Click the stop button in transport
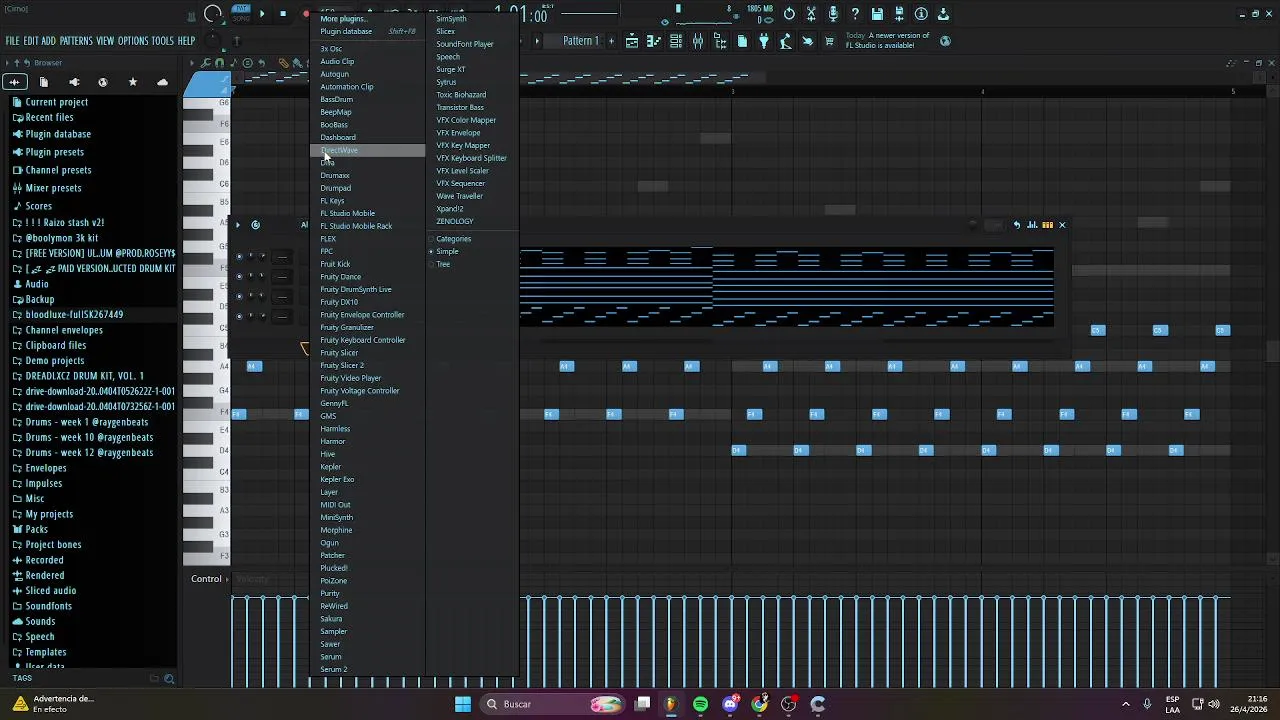 tap(283, 14)
